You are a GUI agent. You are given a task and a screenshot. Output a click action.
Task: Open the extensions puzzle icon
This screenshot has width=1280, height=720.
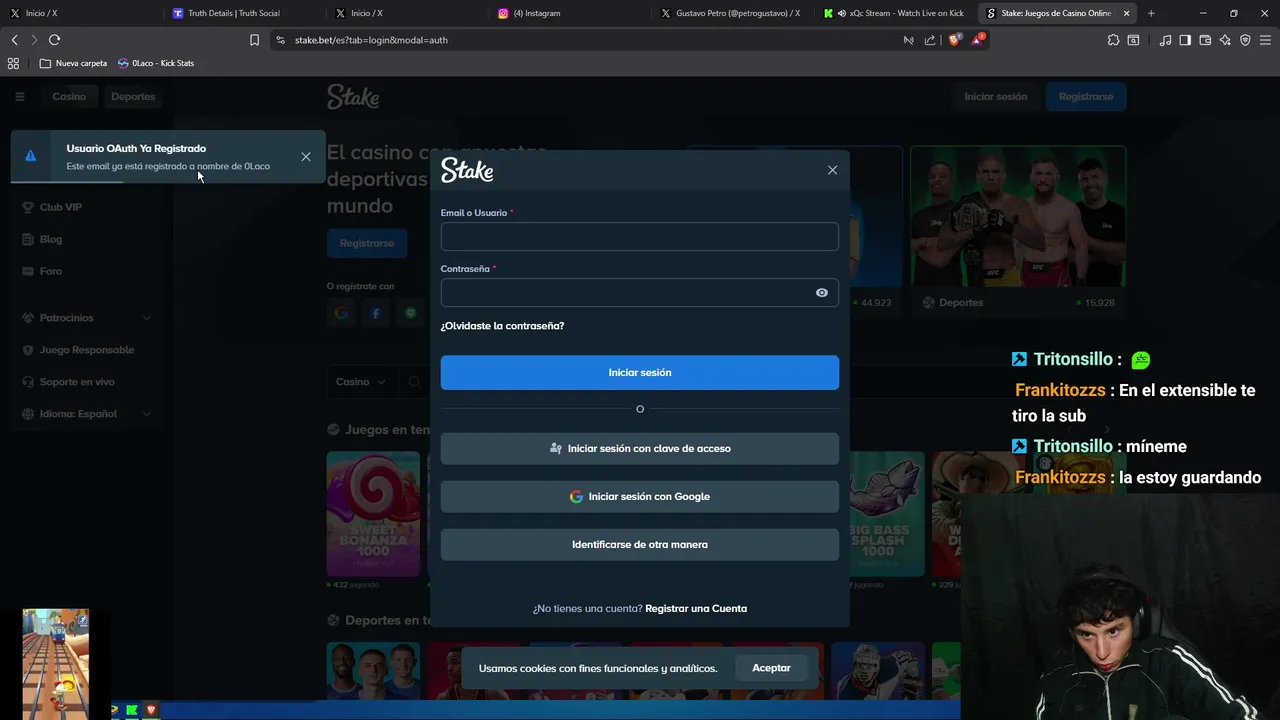[1113, 40]
